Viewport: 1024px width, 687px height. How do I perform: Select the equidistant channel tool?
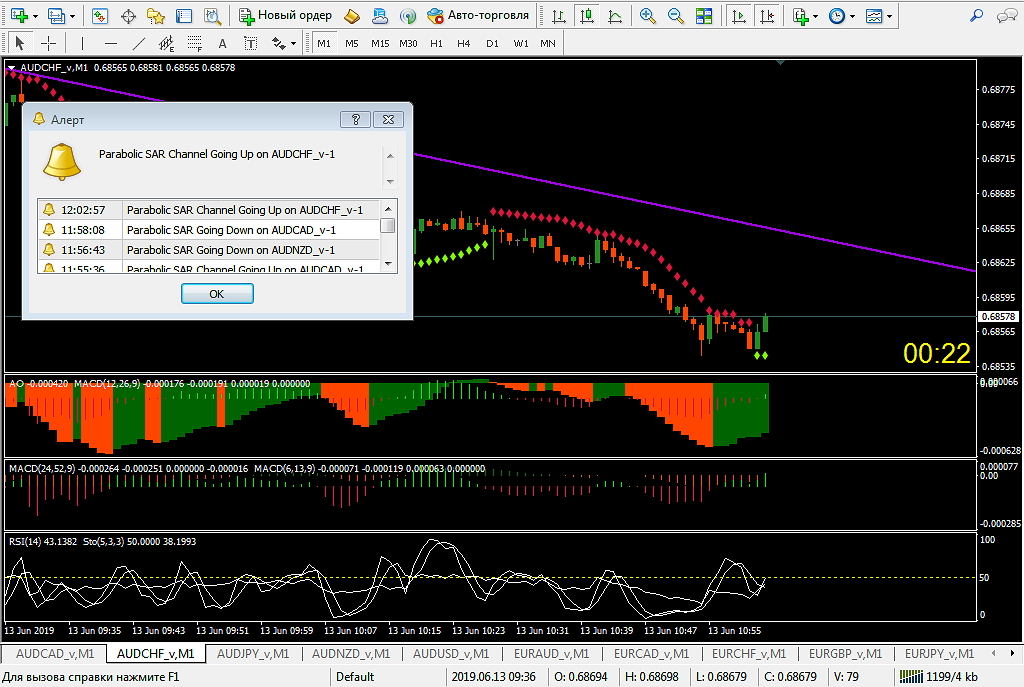click(167, 44)
